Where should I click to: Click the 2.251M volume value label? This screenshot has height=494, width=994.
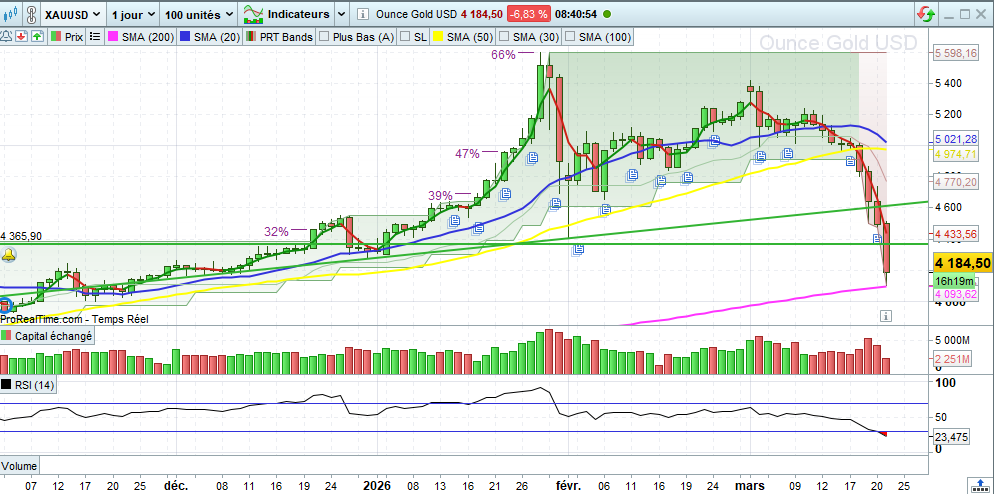click(953, 360)
